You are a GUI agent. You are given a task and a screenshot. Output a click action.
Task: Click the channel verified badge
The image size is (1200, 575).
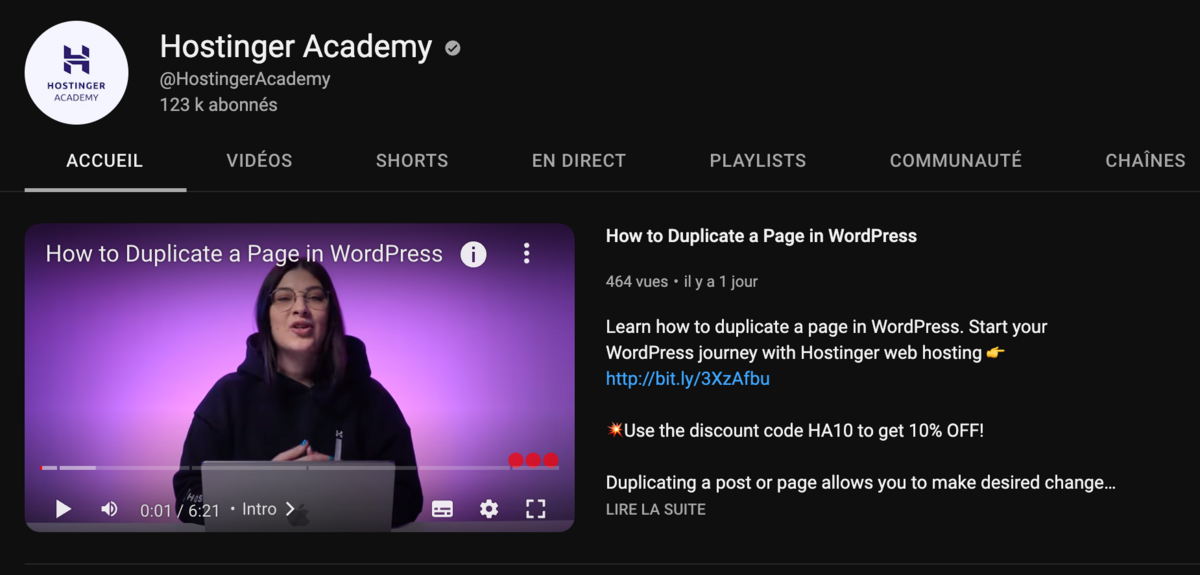click(453, 47)
